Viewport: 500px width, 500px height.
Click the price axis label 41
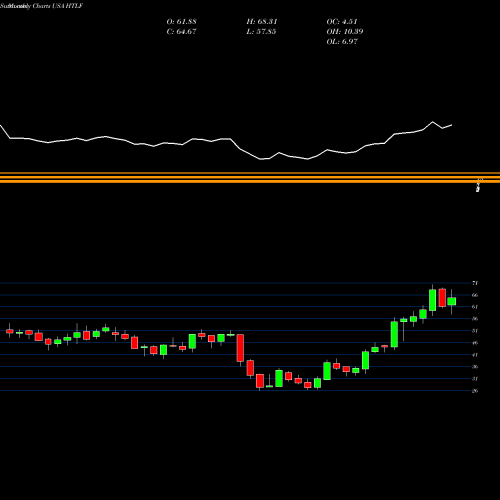(475, 355)
